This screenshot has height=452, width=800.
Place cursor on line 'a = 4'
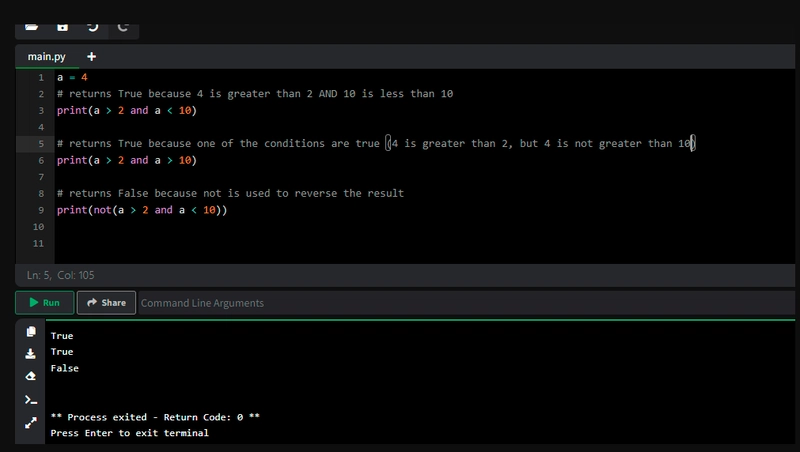point(72,78)
